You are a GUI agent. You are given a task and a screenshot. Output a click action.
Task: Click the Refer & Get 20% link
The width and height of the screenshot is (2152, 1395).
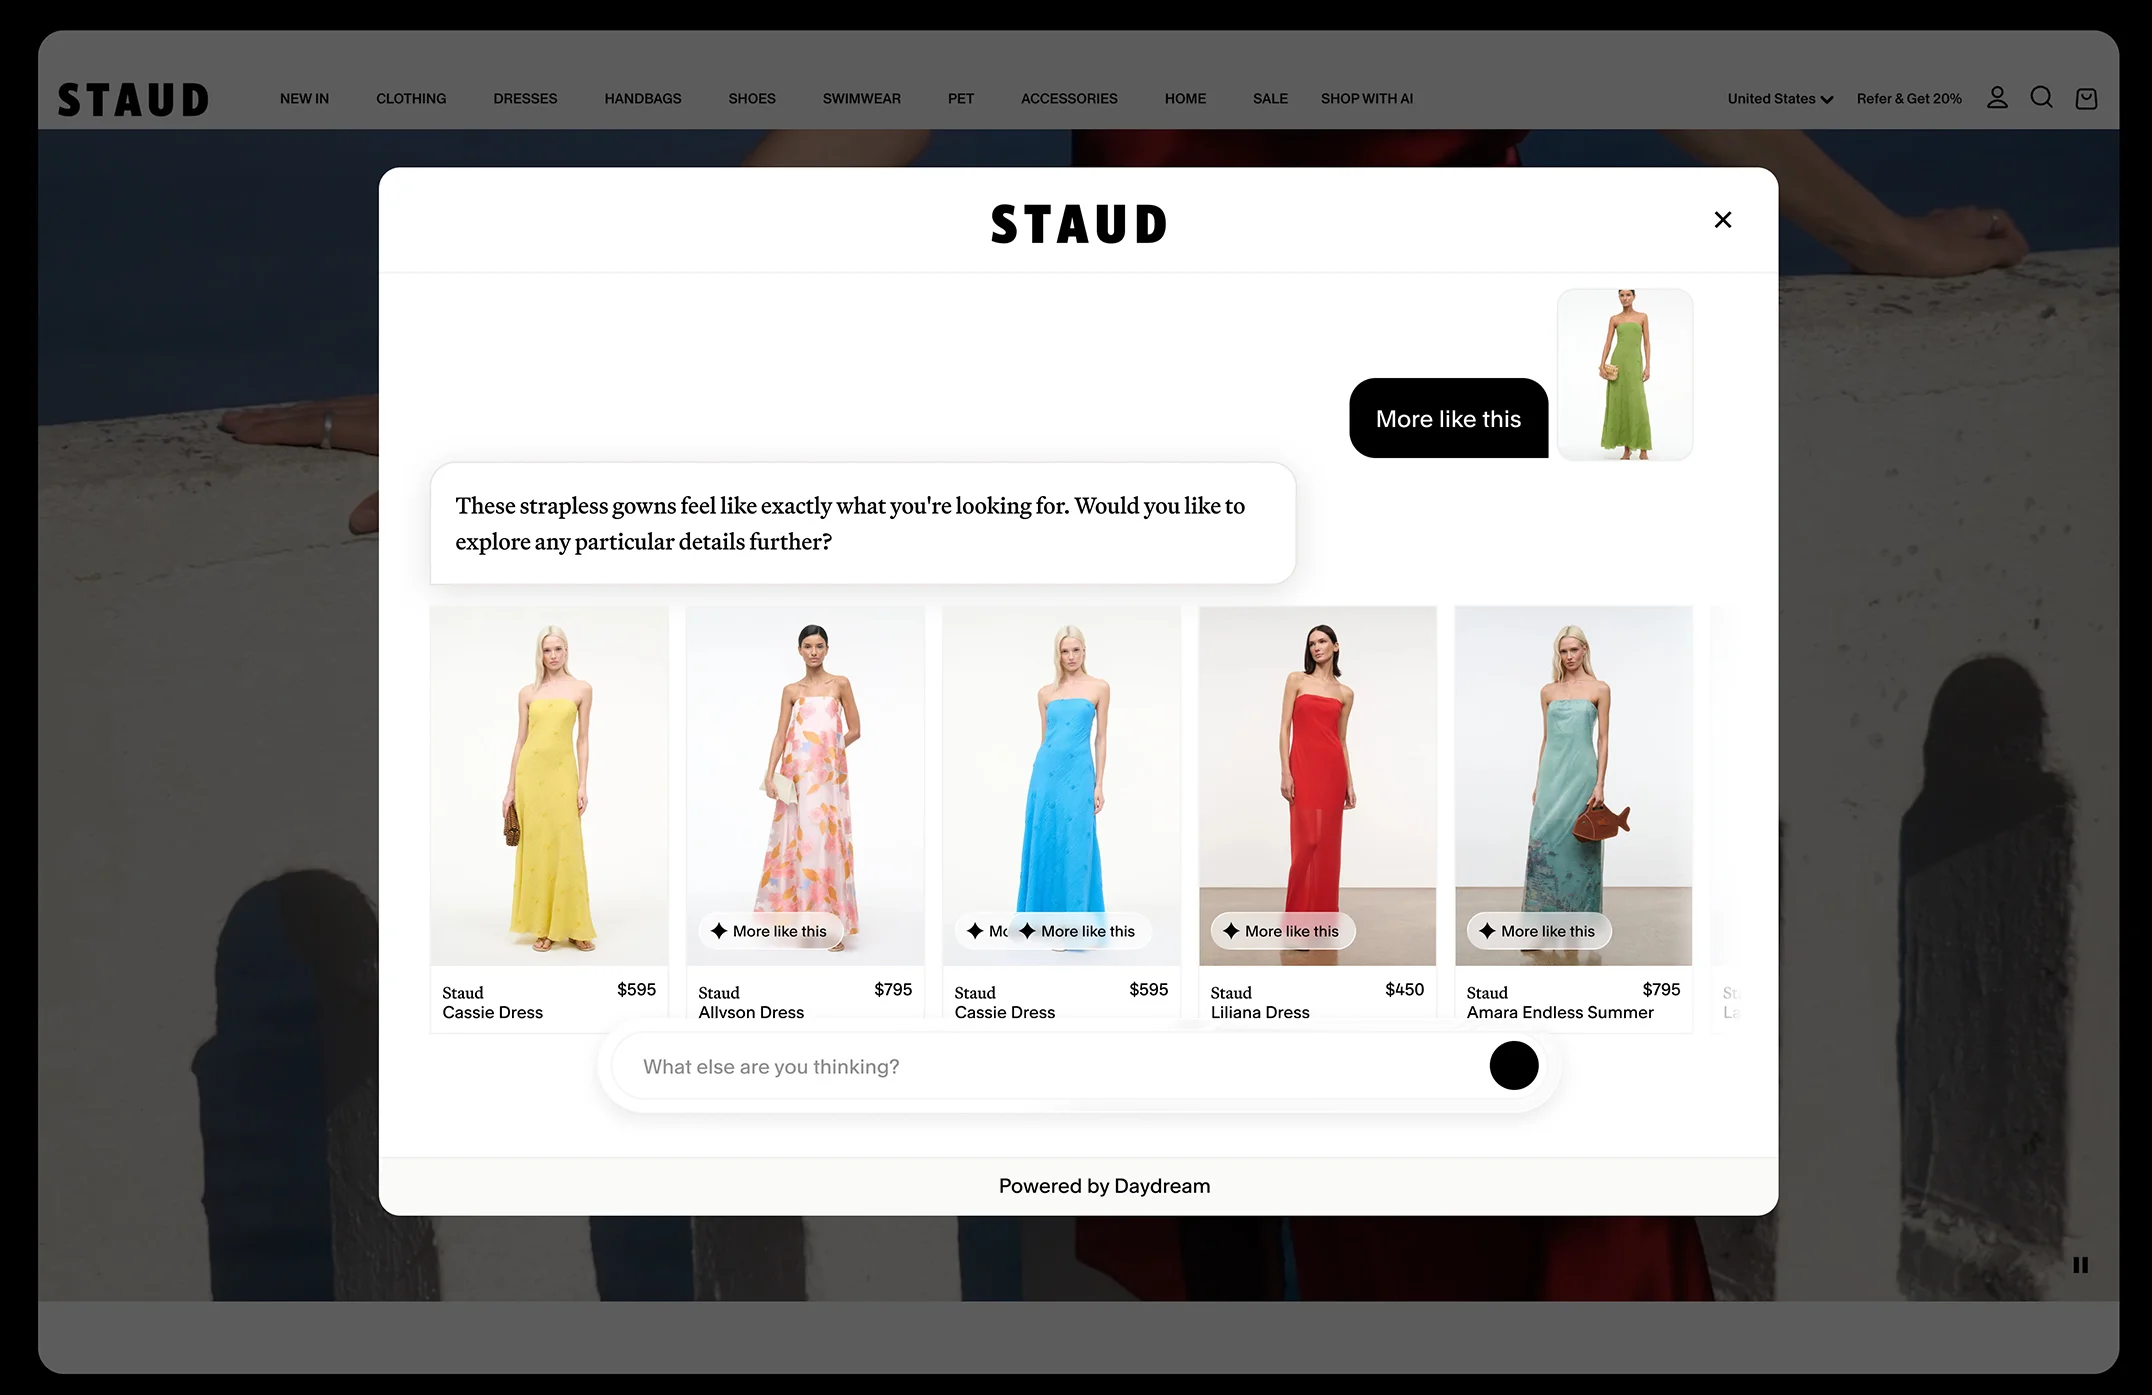tap(1909, 99)
